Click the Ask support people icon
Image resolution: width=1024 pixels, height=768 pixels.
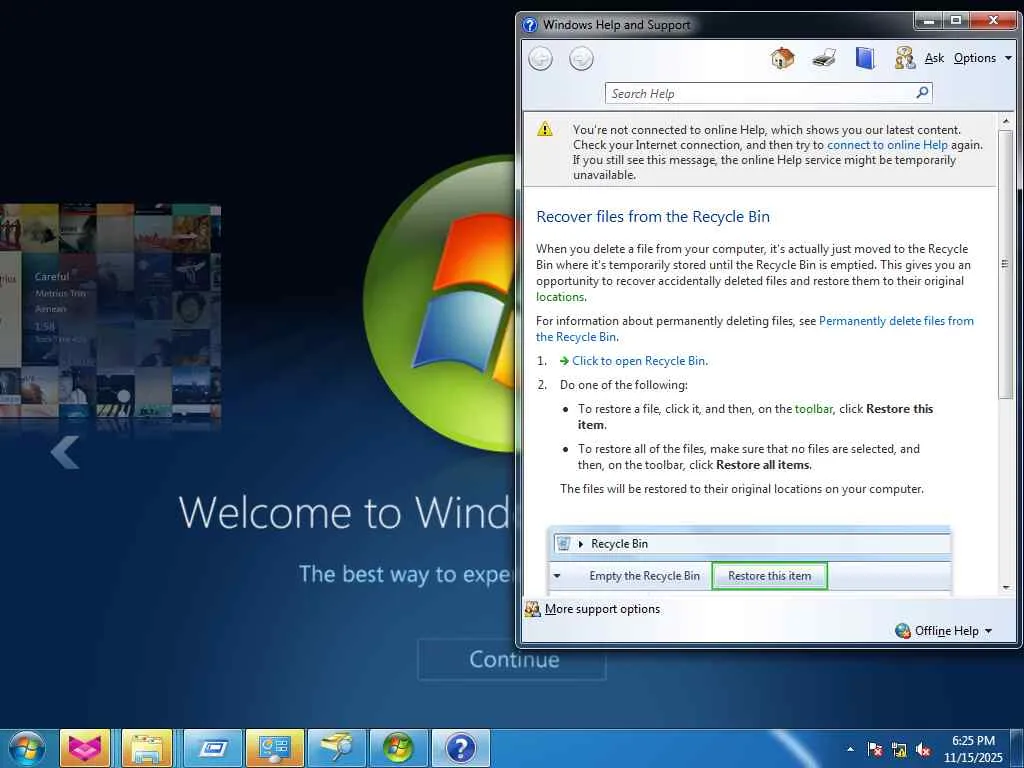(x=904, y=58)
